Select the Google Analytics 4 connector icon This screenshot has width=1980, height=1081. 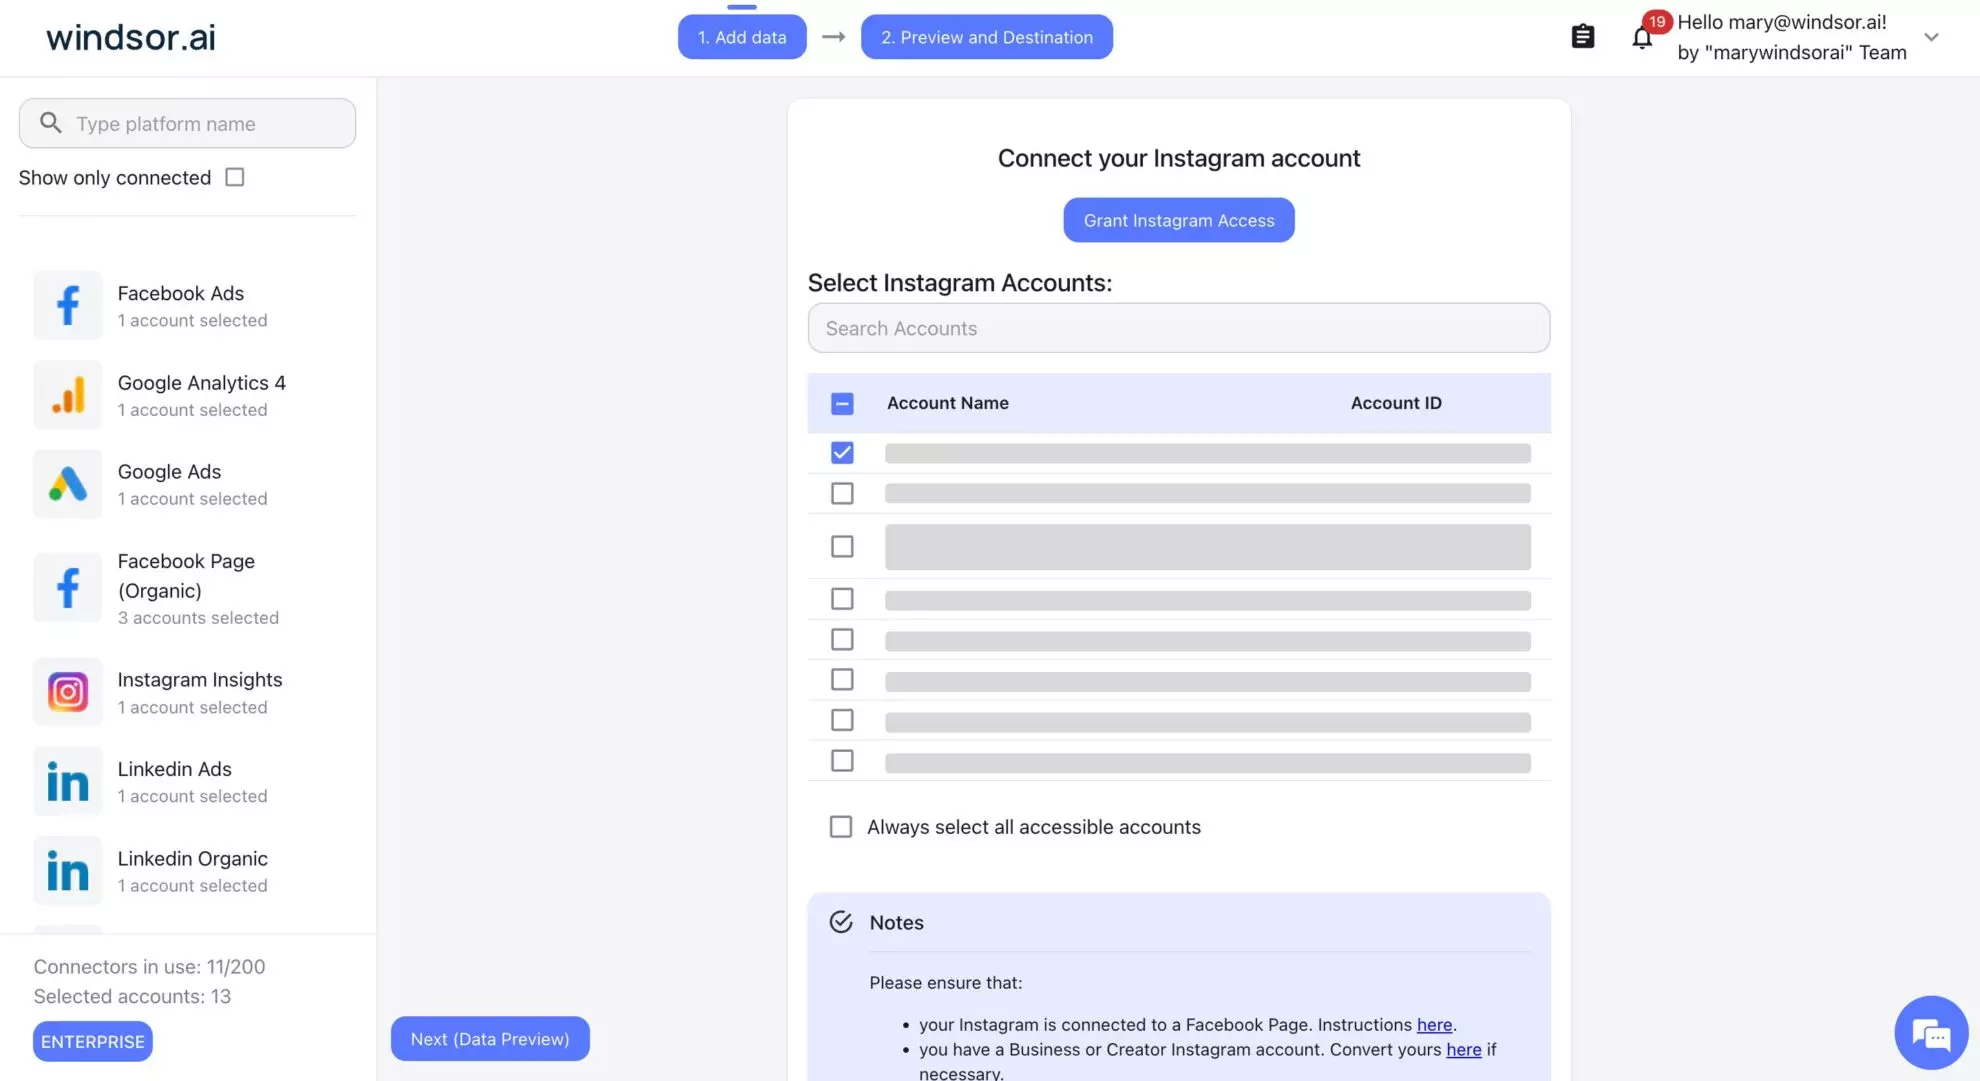(x=67, y=395)
